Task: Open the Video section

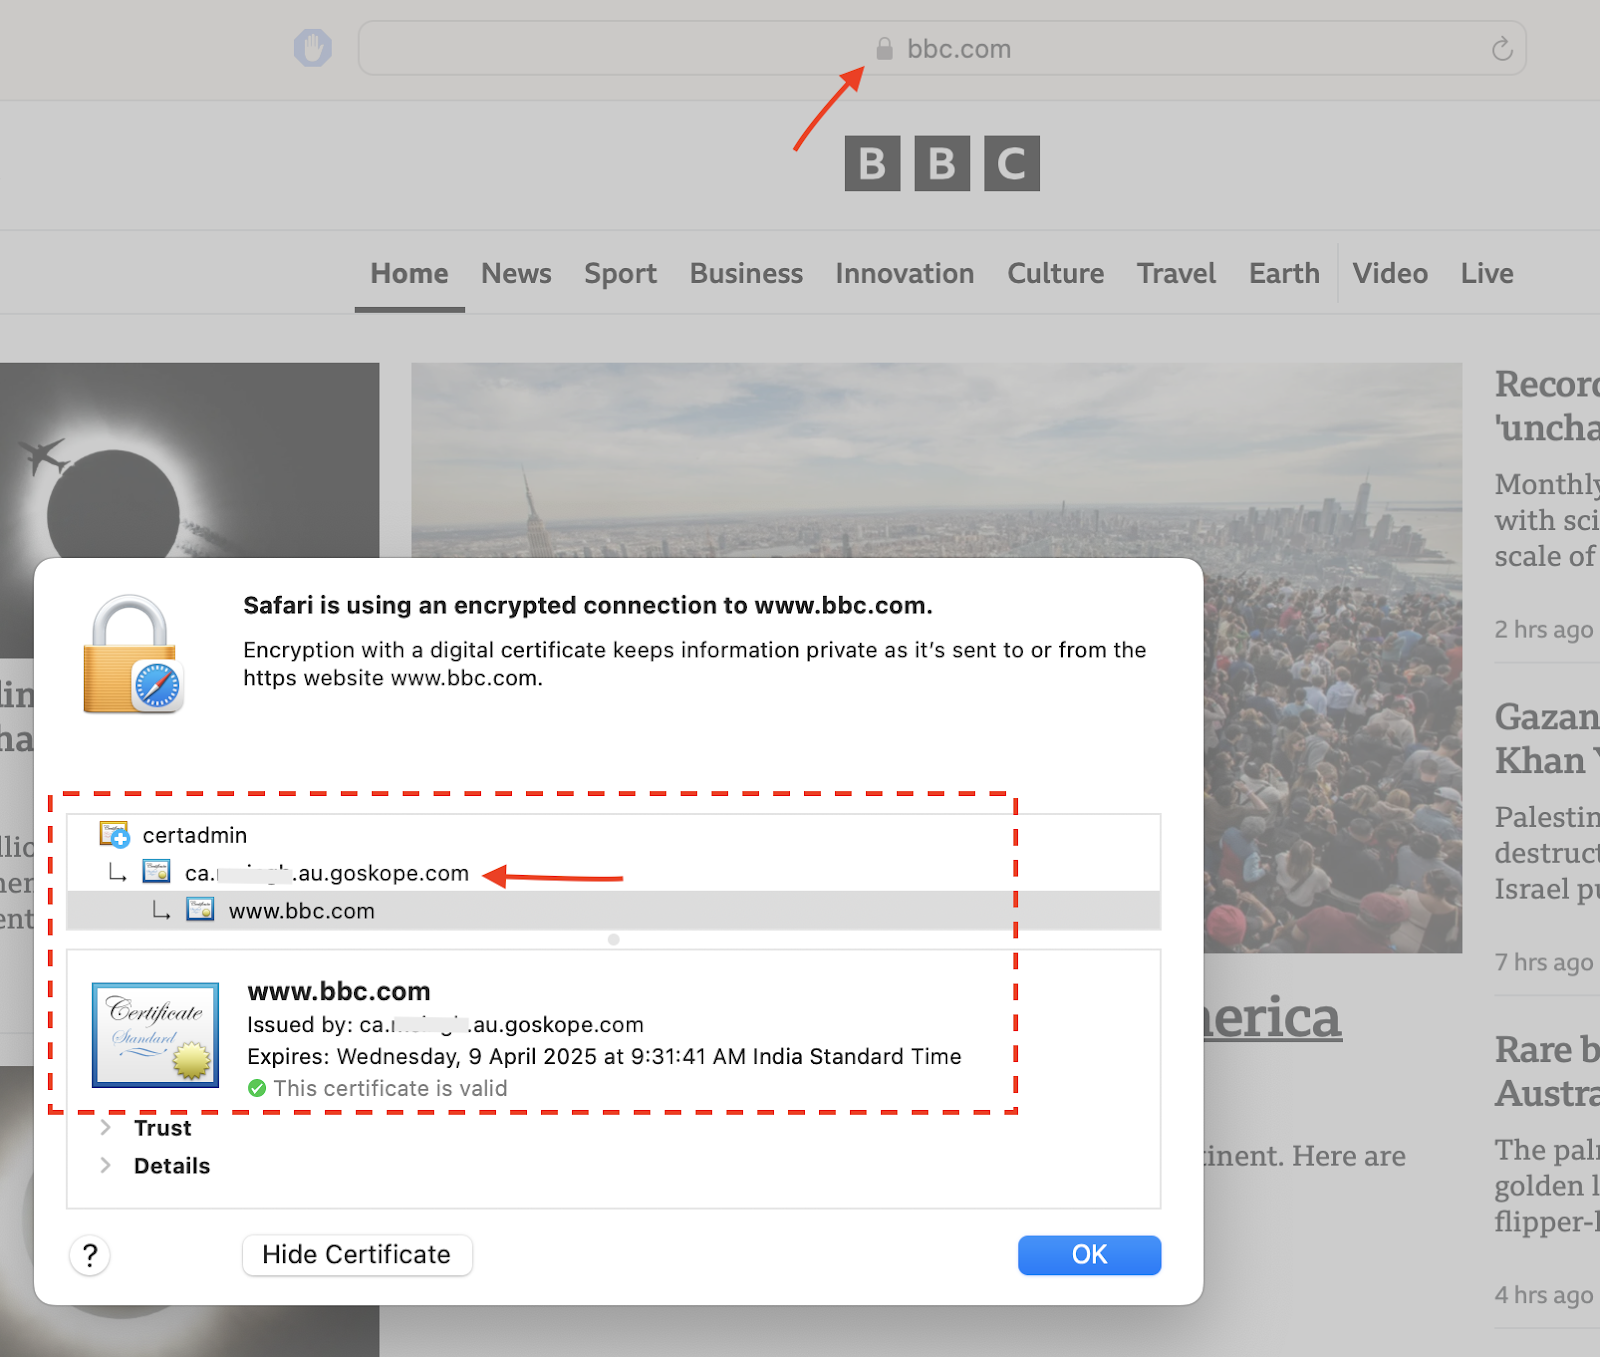Action: (x=1390, y=274)
